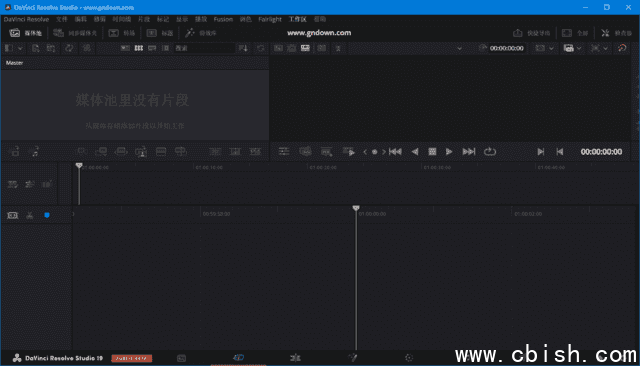
Task: Click the Place on Top edit icon
Action: pos(161,152)
